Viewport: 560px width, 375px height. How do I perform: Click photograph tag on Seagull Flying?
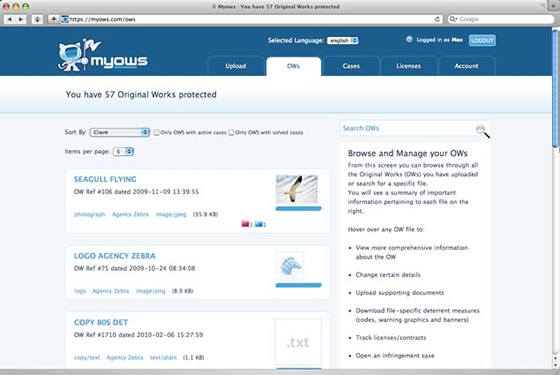pos(90,214)
